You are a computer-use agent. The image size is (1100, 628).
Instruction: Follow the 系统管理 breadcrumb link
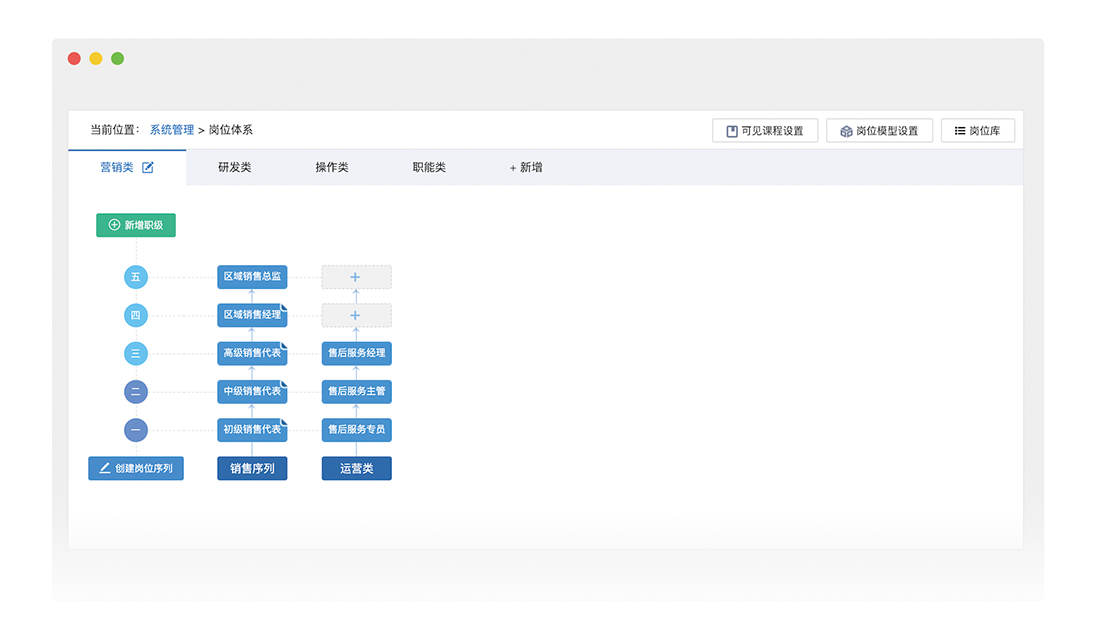pos(172,130)
